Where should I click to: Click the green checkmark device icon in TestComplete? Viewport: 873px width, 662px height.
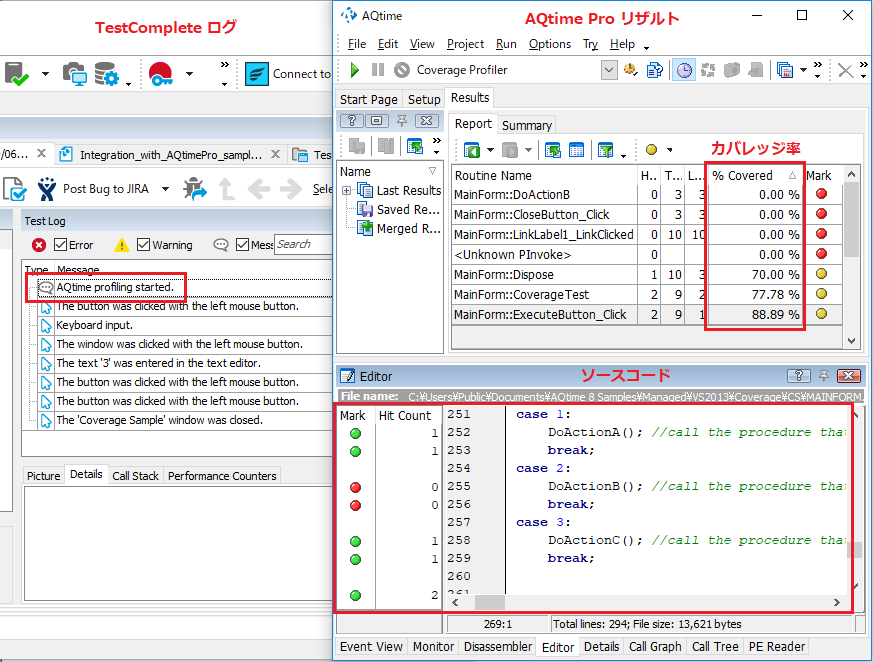[x=17, y=74]
